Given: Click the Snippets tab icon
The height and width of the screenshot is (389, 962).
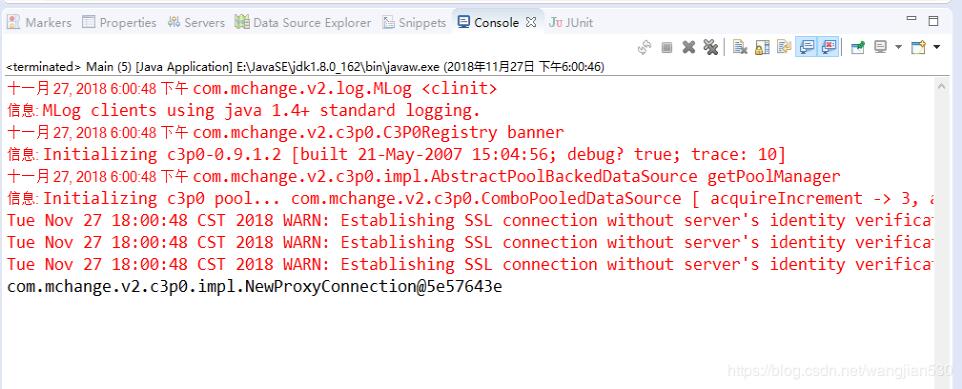Looking at the screenshot, I should coord(389,23).
